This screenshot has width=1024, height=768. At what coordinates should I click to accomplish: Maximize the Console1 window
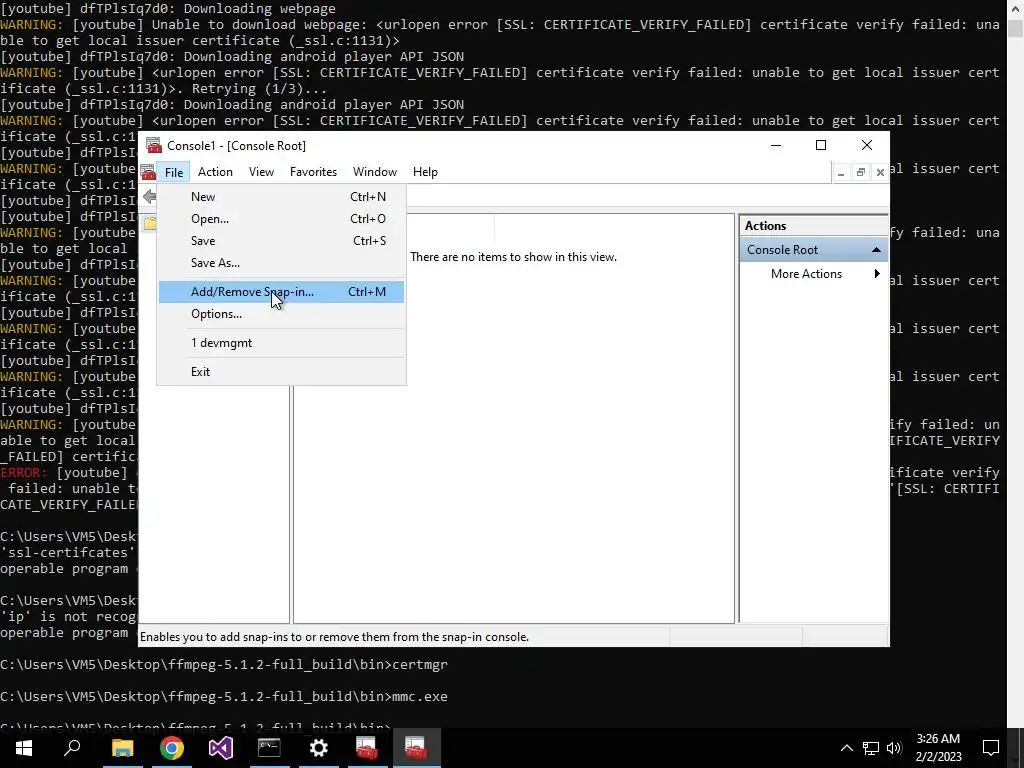821,145
